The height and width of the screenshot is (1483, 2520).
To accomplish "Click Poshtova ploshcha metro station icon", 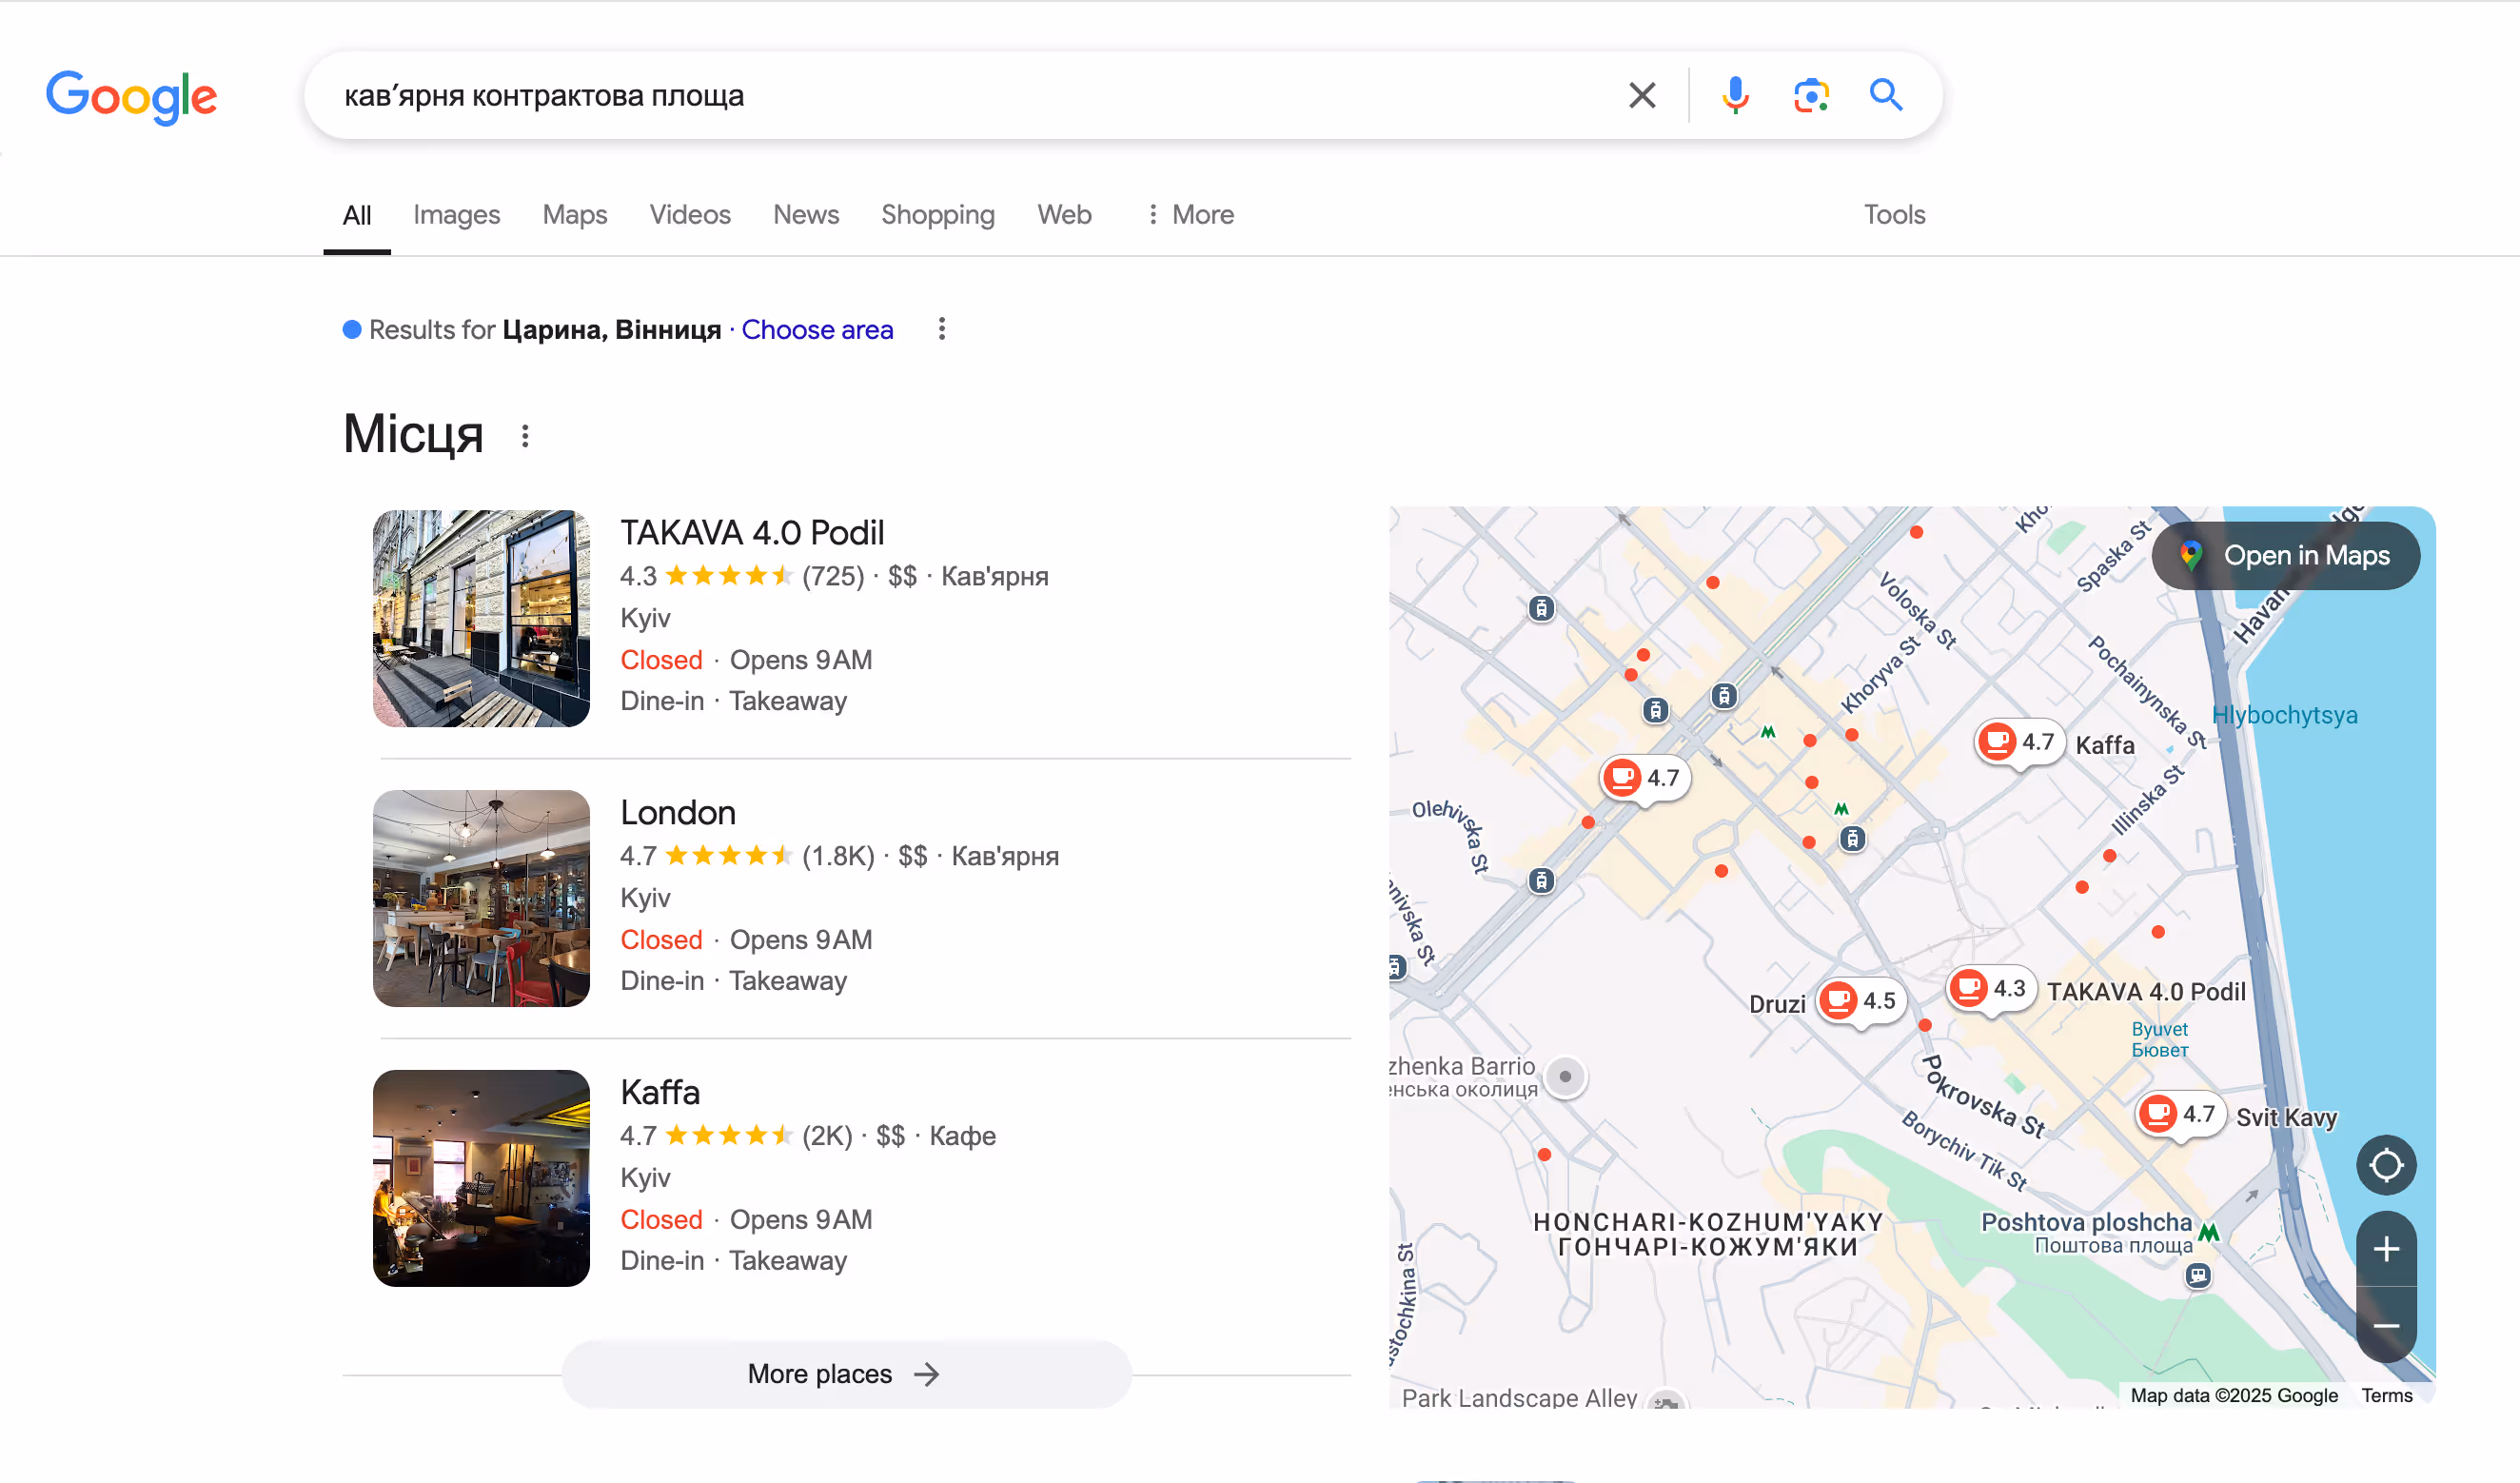I will click(2209, 1233).
